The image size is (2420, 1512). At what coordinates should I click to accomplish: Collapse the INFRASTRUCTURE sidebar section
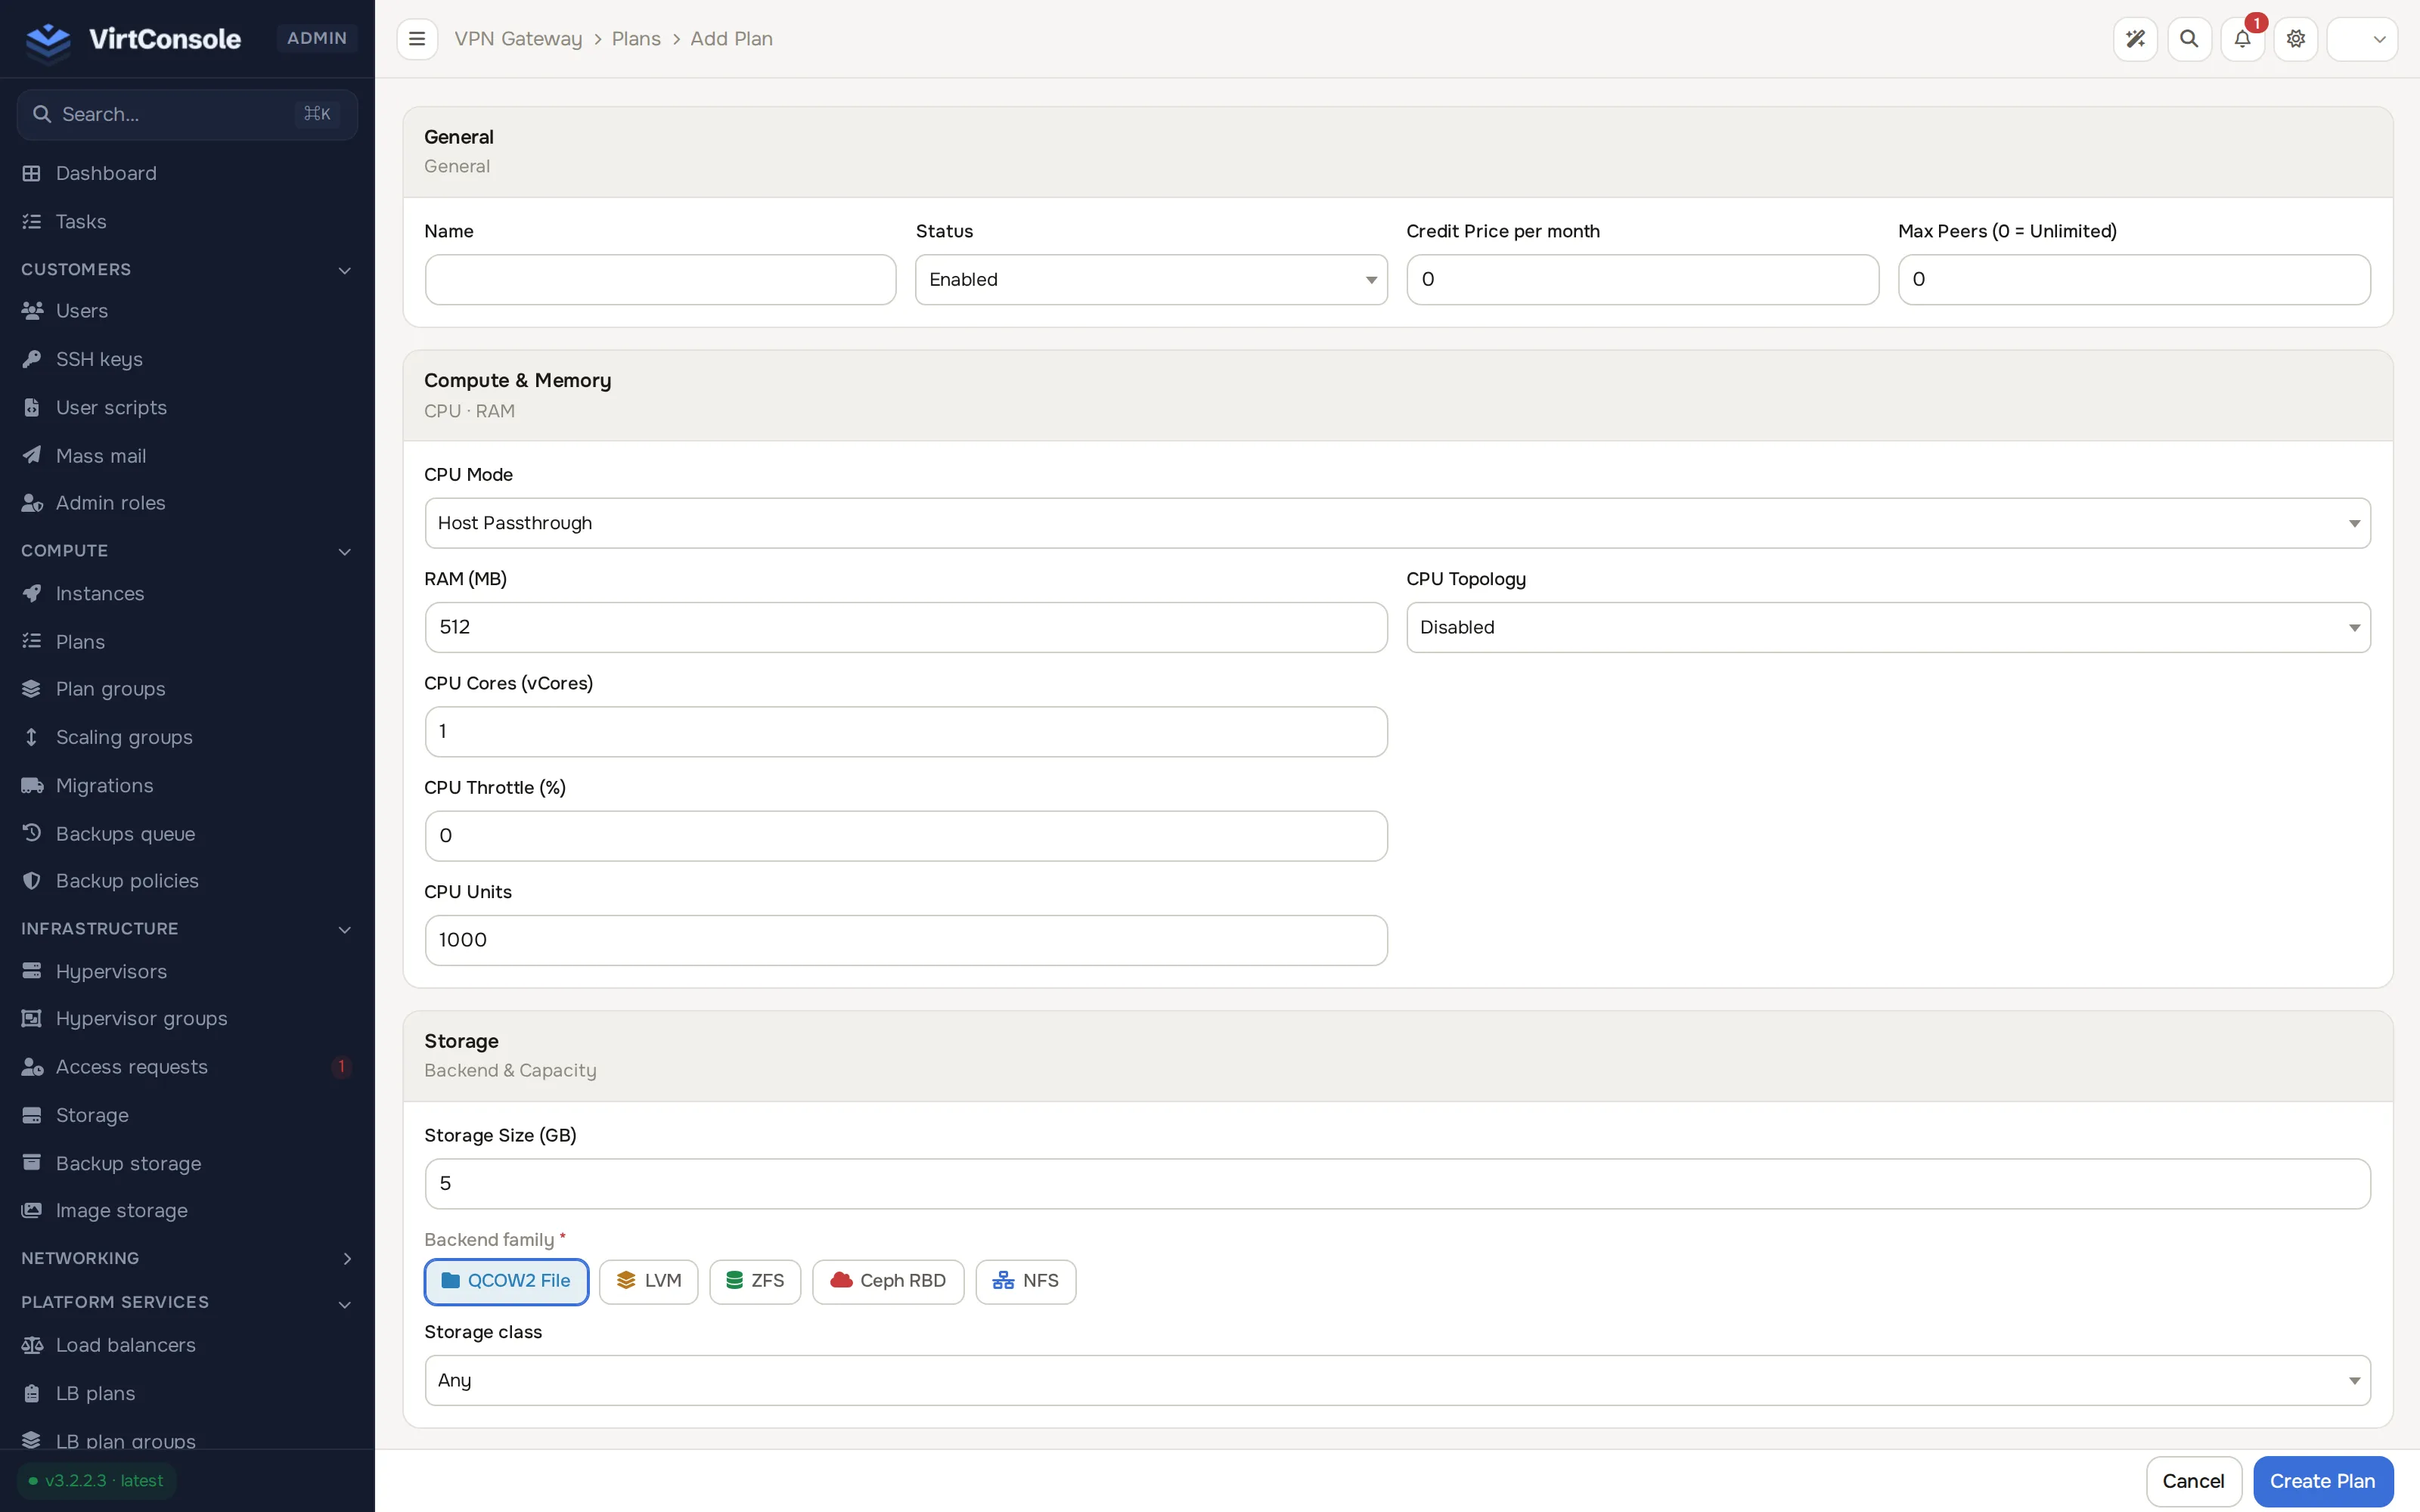[187, 929]
